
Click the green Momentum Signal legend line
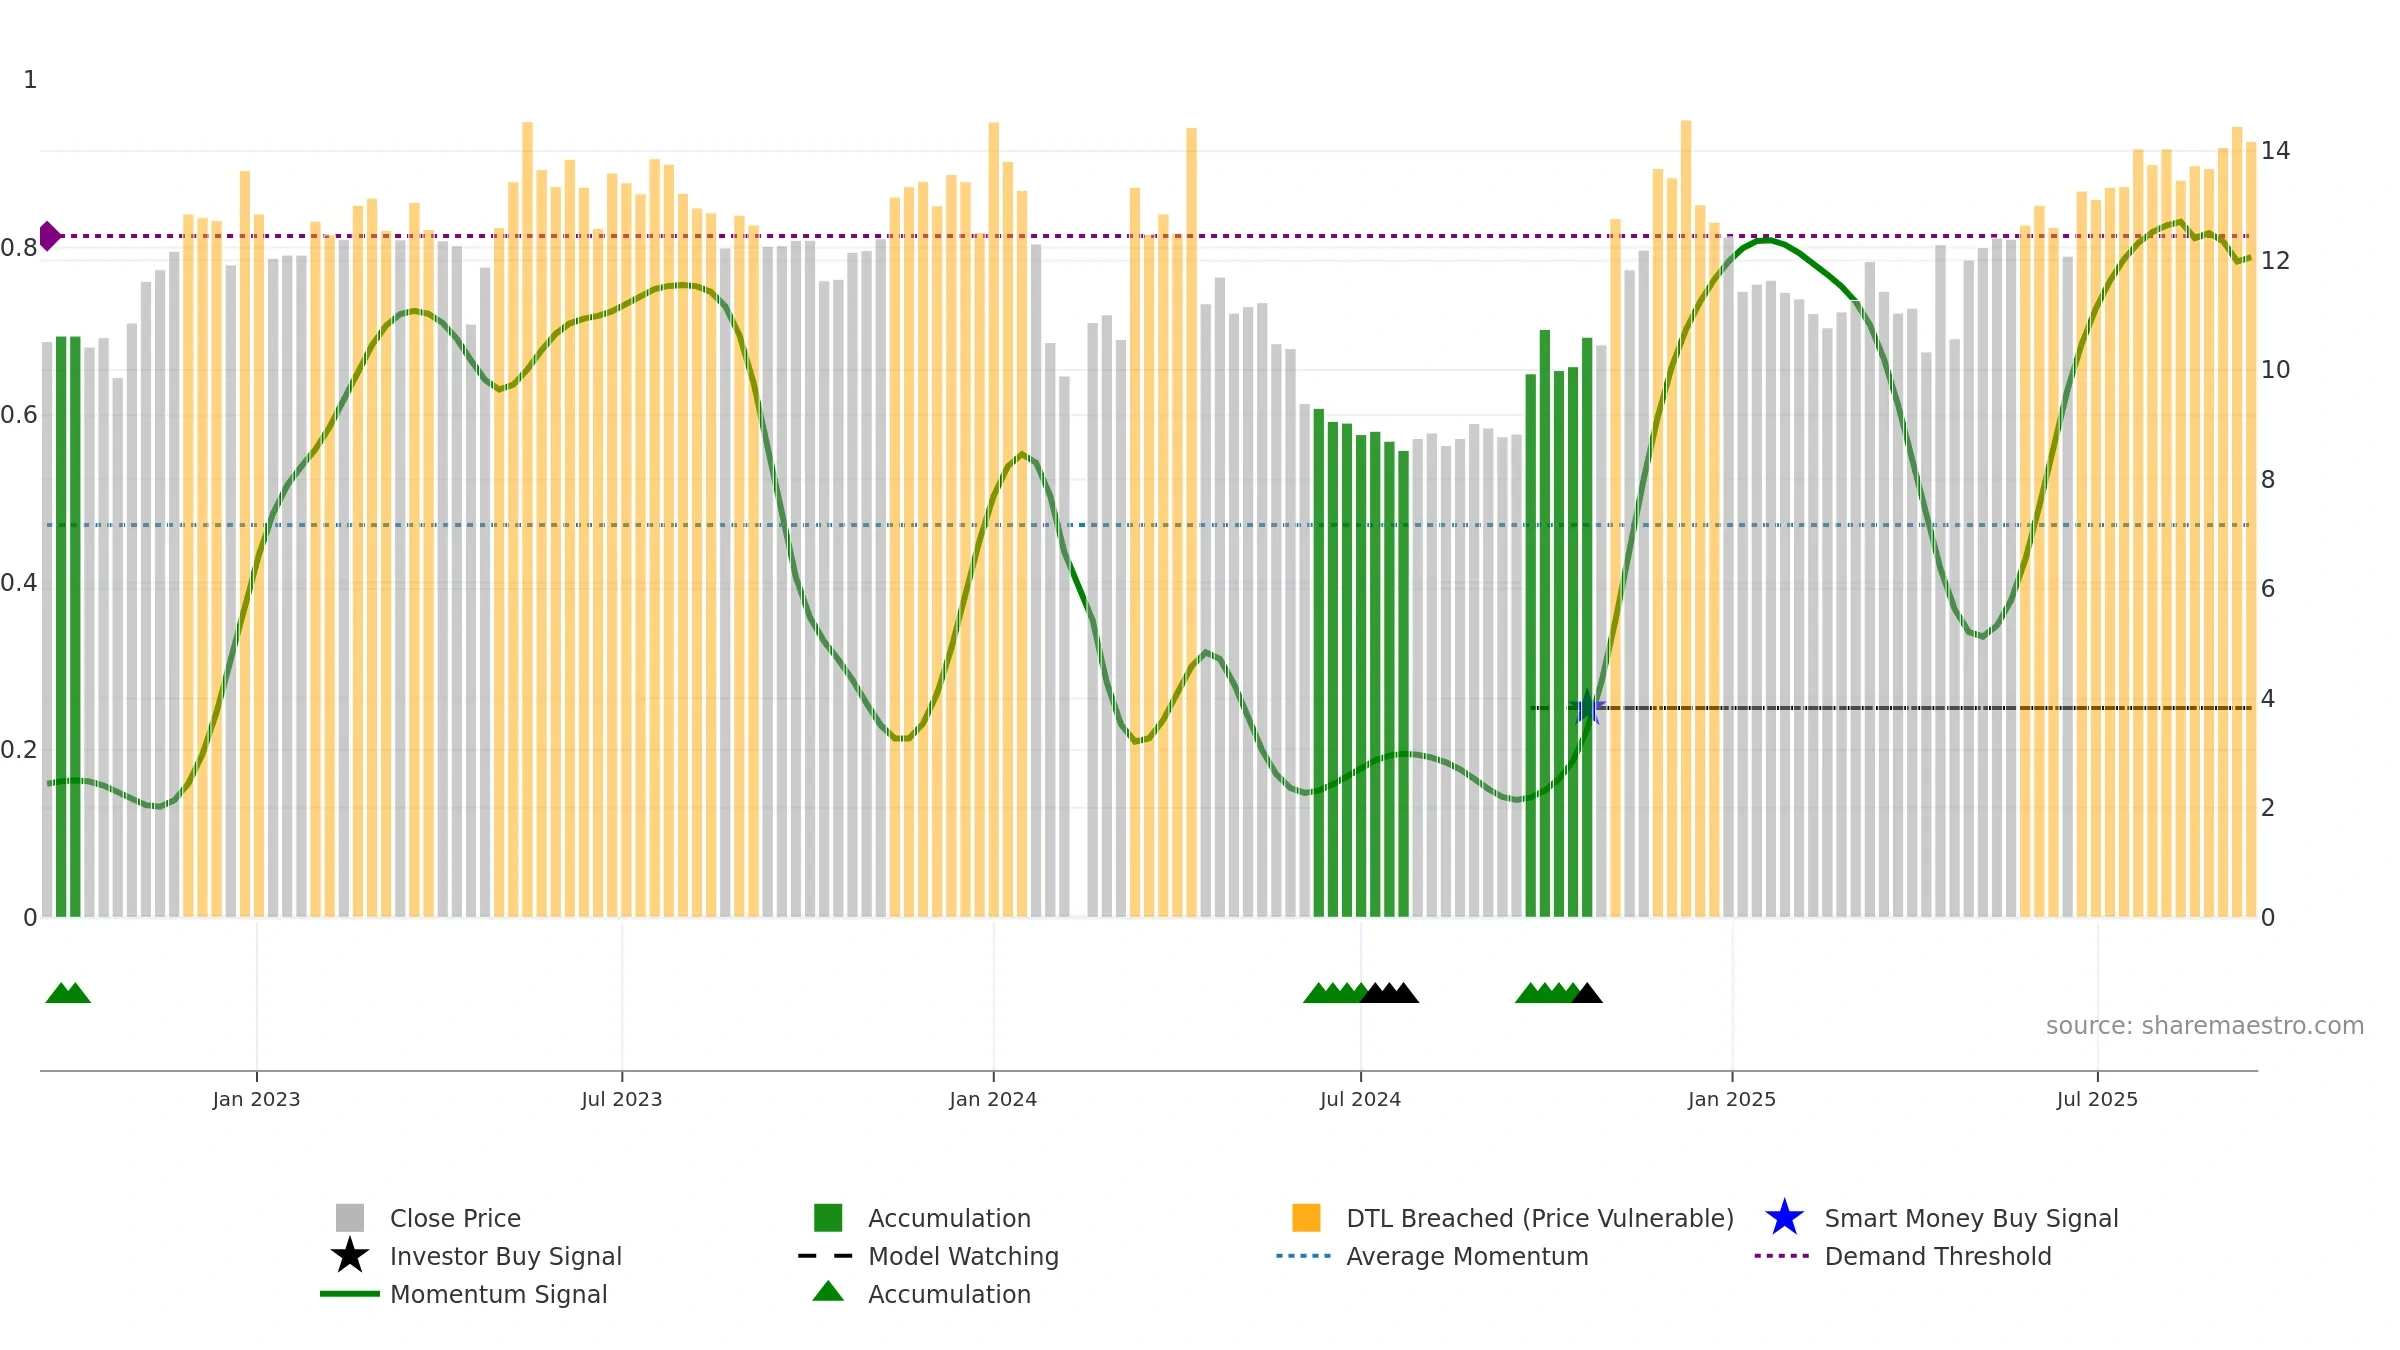pyautogui.click(x=350, y=1294)
